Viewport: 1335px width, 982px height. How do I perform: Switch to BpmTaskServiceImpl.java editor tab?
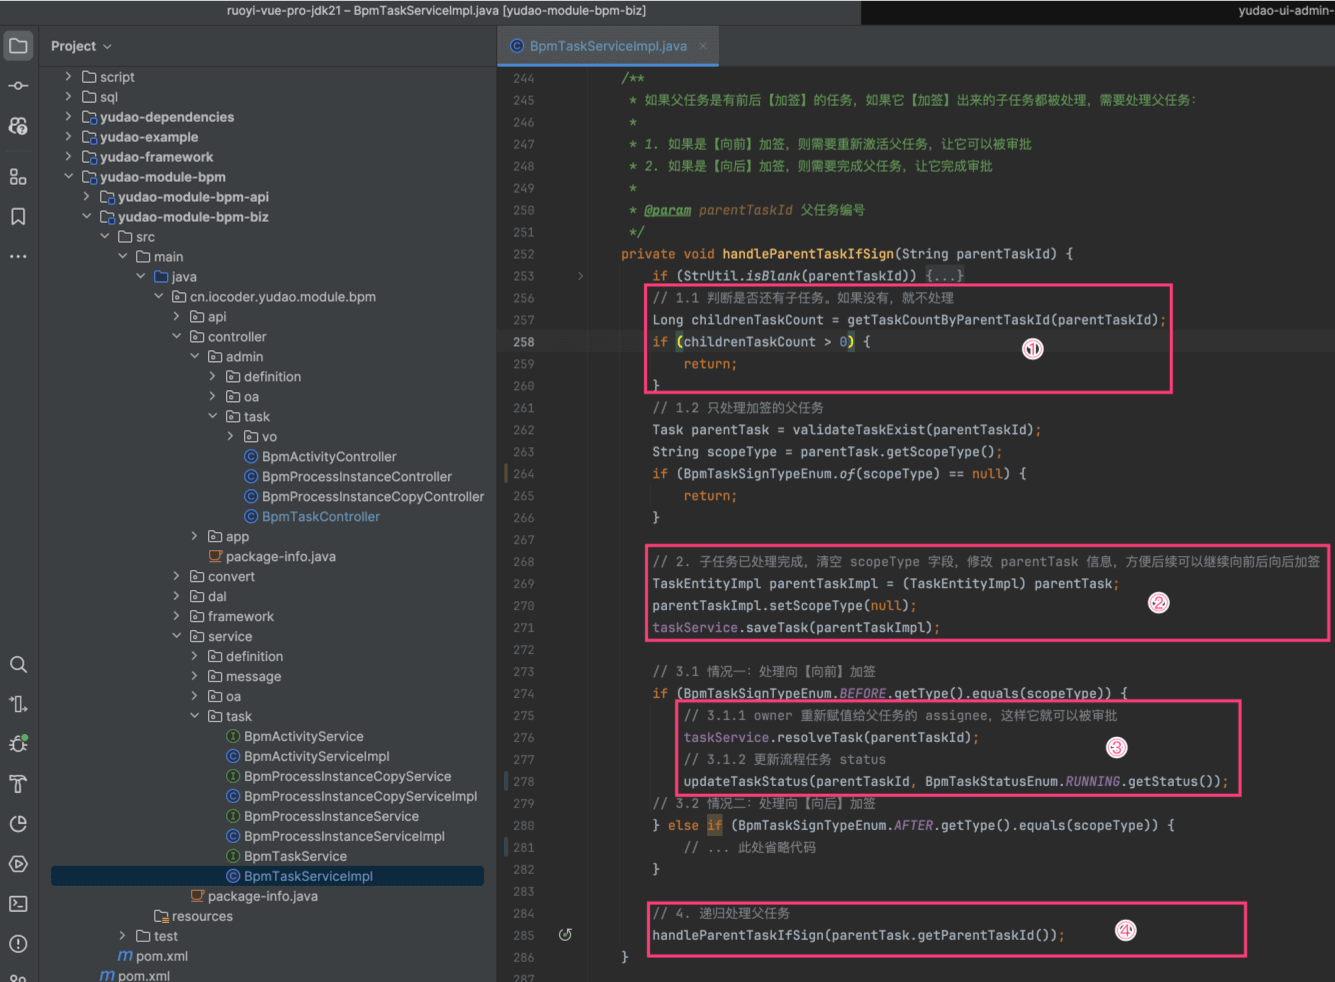pyautogui.click(x=607, y=46)
